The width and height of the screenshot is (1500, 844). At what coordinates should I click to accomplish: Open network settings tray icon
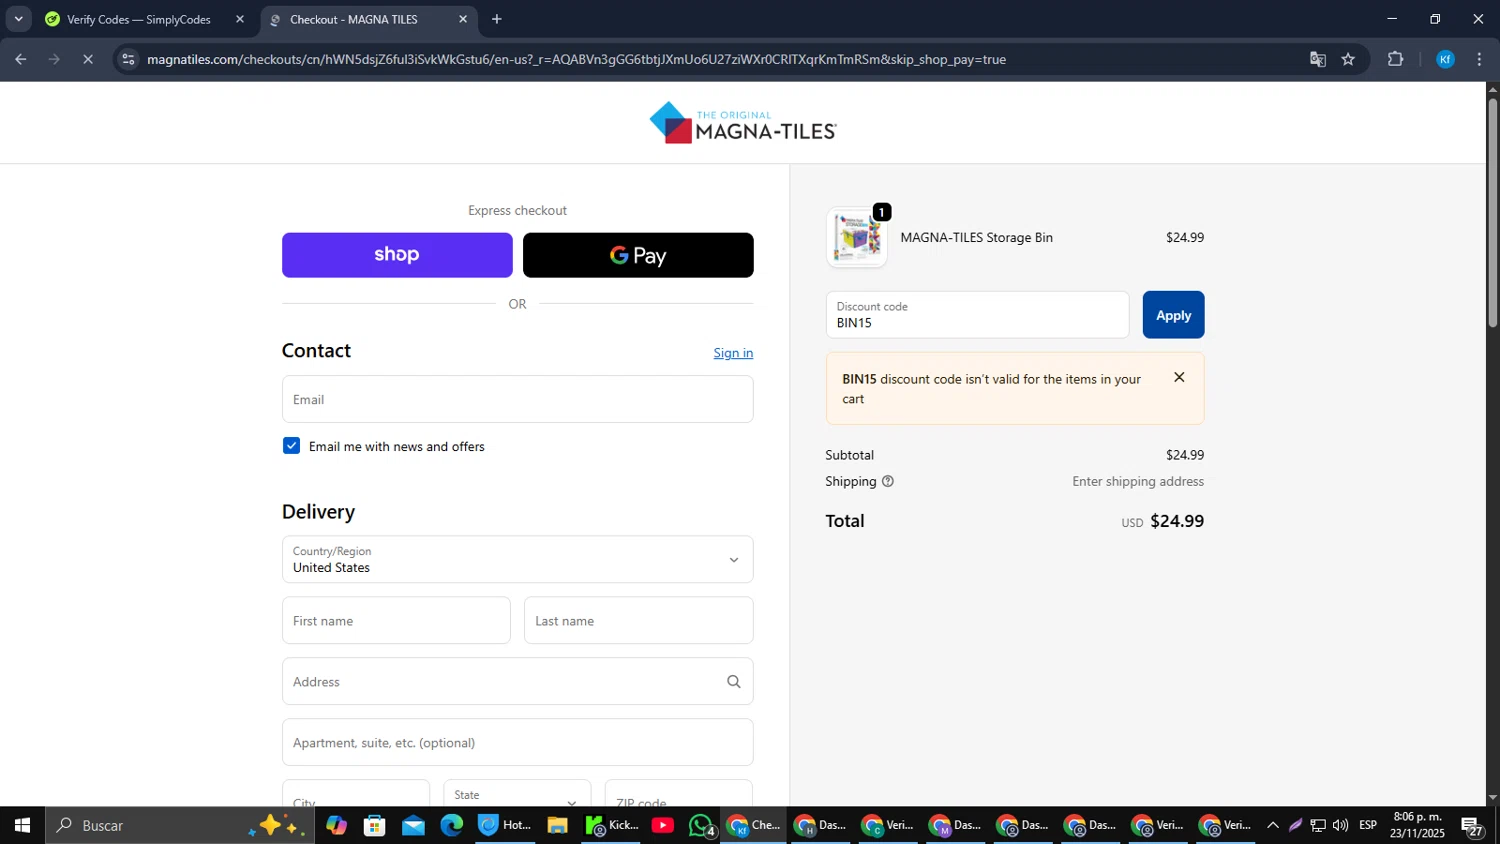coord(1318,825)
